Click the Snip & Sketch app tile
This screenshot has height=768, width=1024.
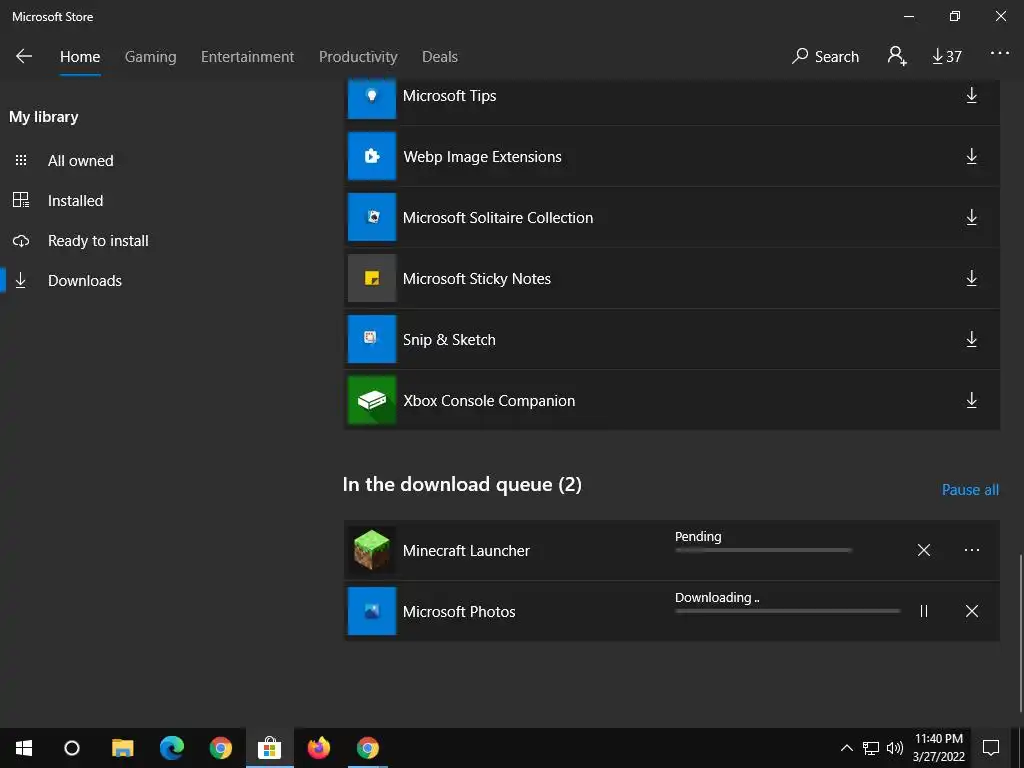click(x=372, y=339)
